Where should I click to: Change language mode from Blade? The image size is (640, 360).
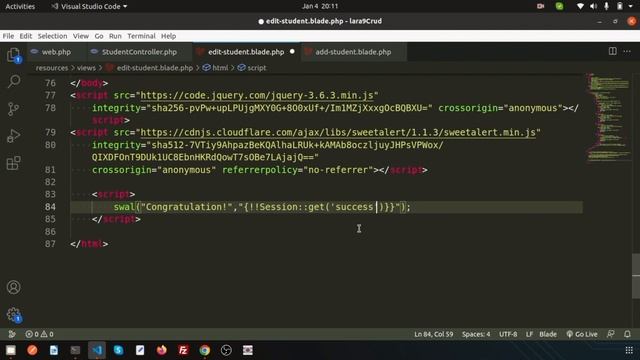[x=548, y=334]
